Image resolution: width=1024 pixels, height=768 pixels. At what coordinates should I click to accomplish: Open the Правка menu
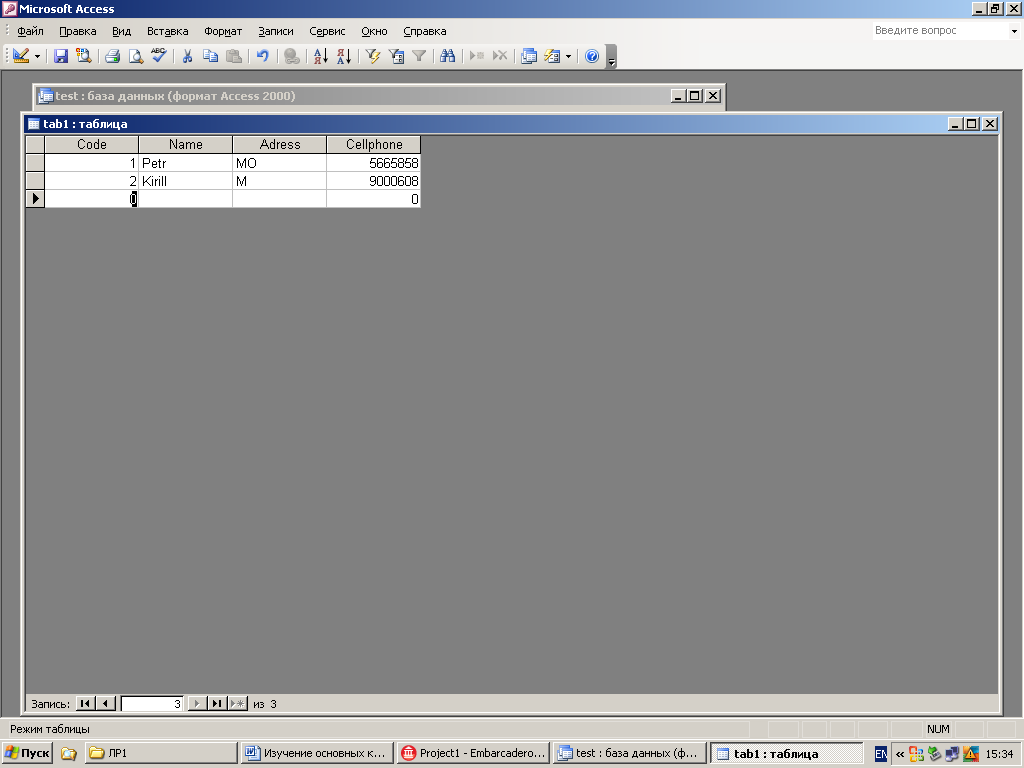pyautogui.click(x=78, y=31)
